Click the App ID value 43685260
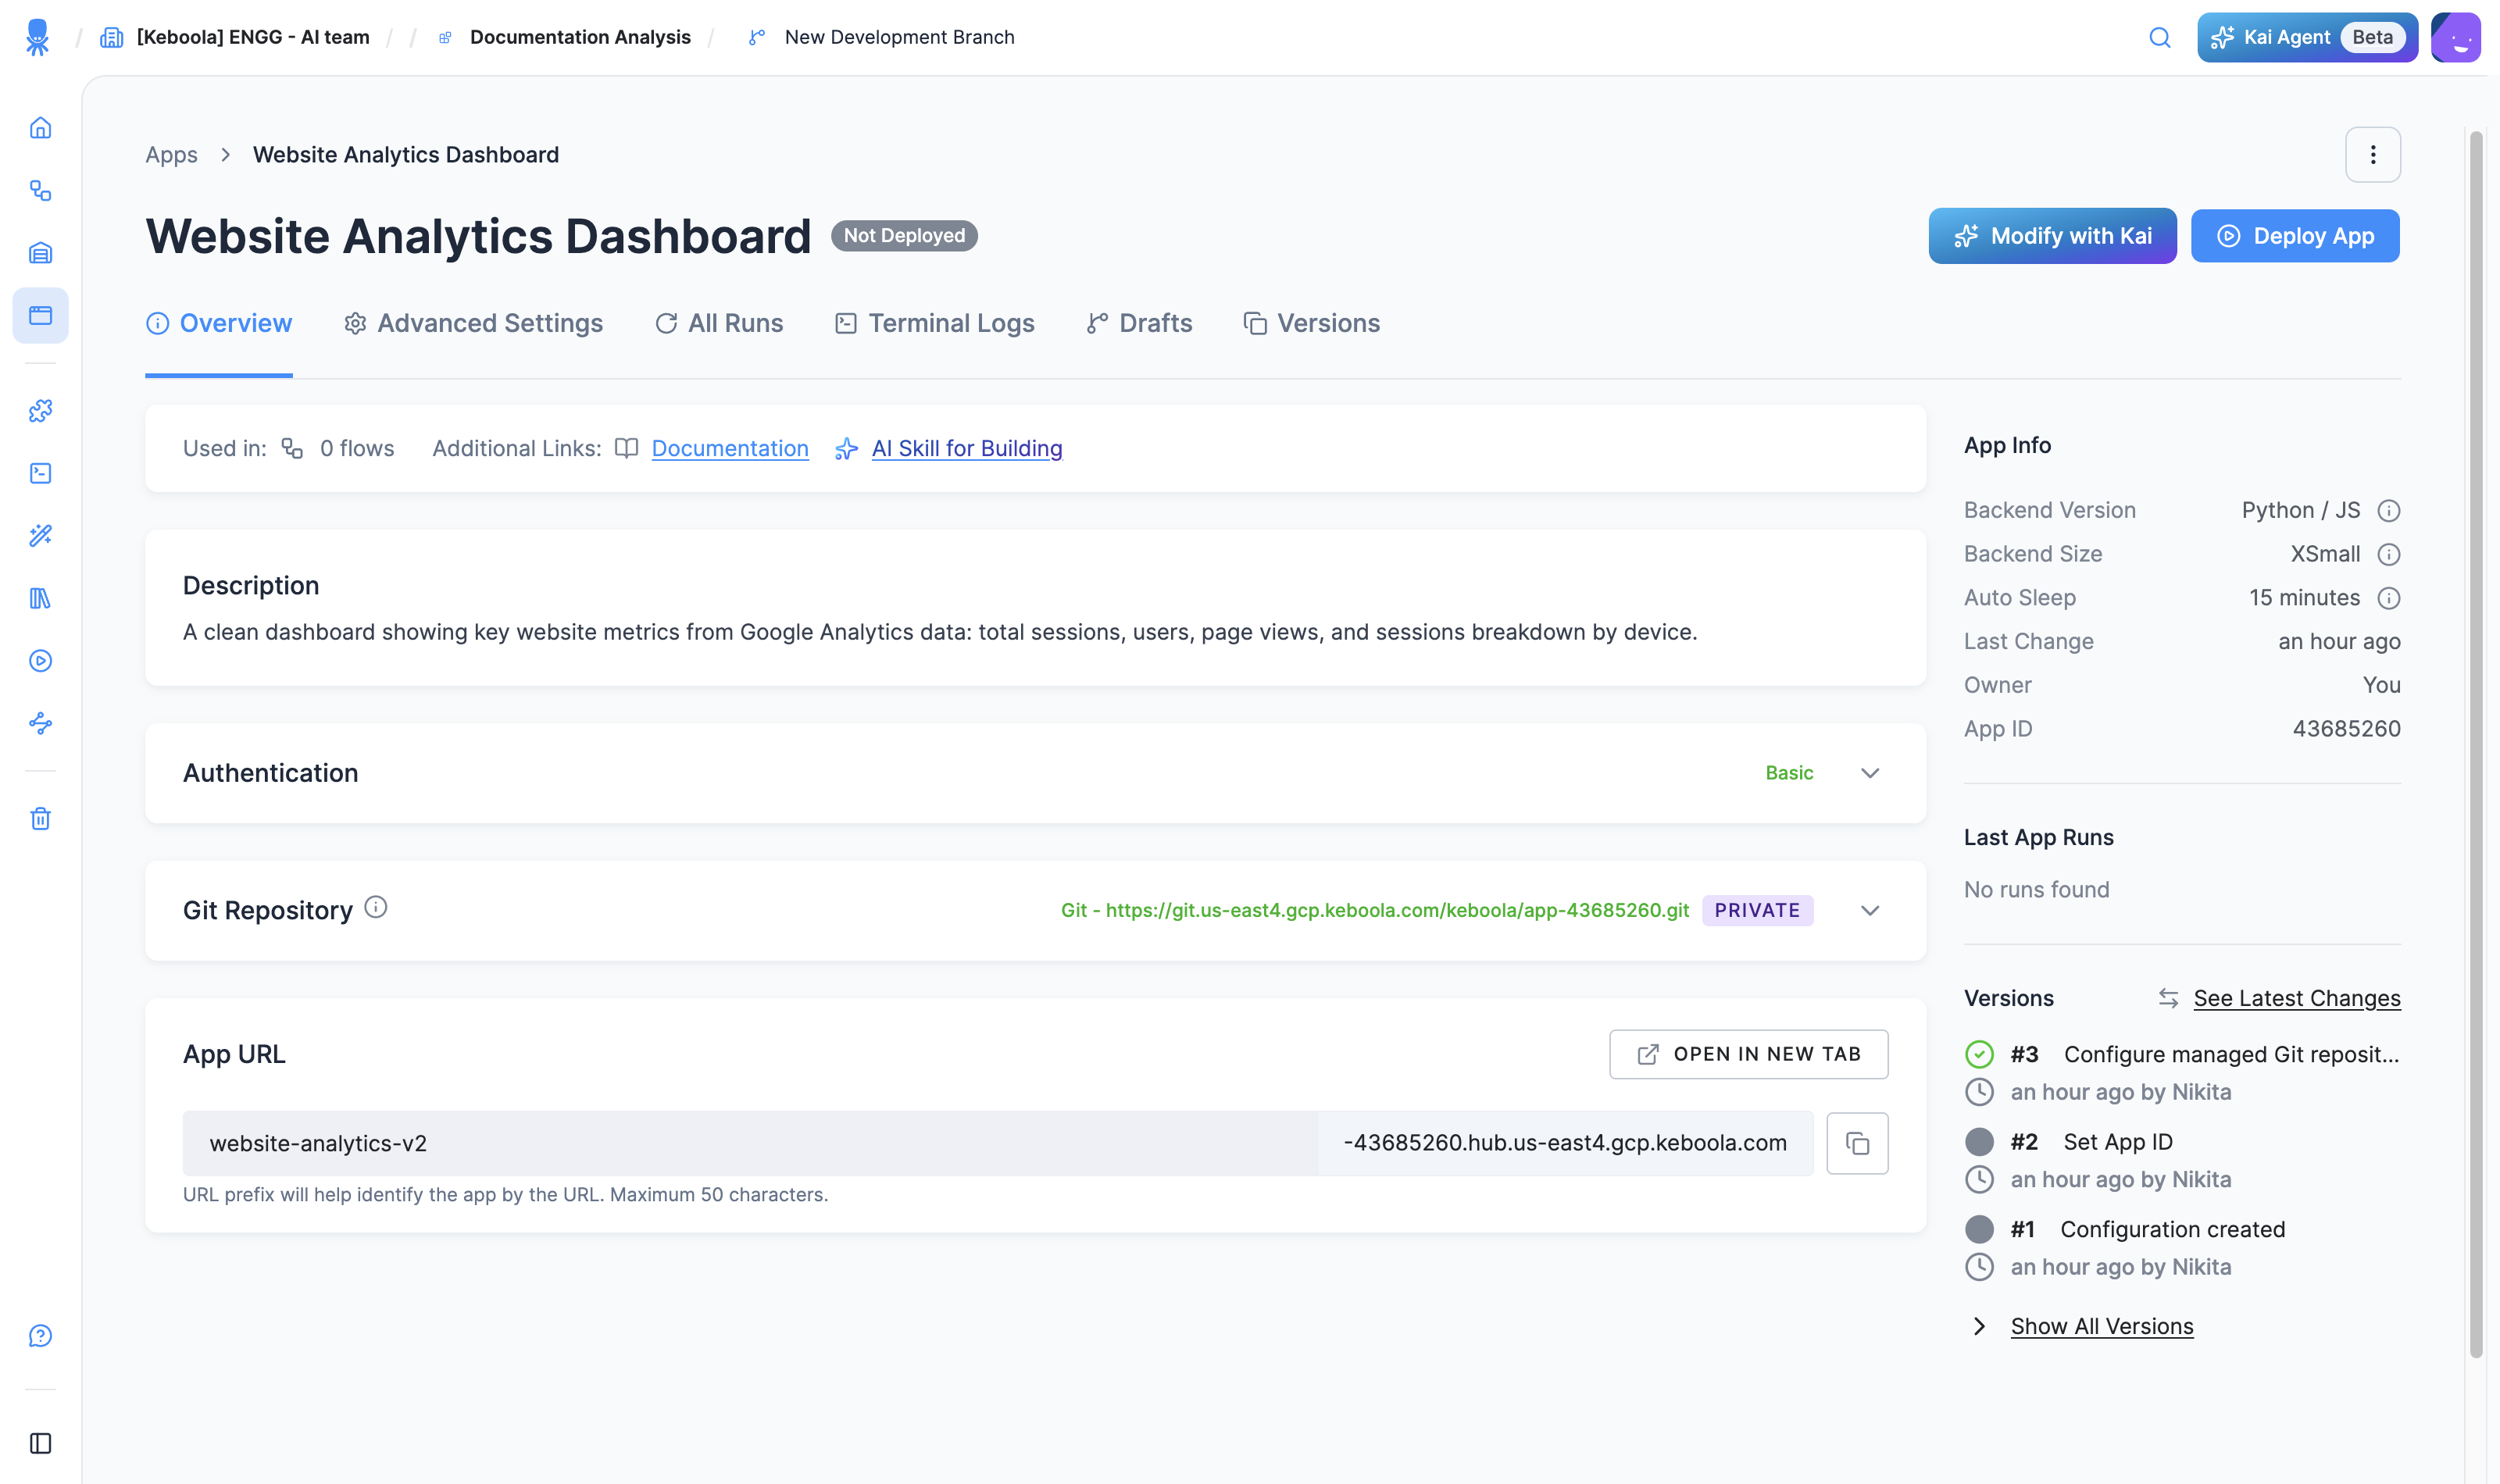 [x=2346, y=729]
